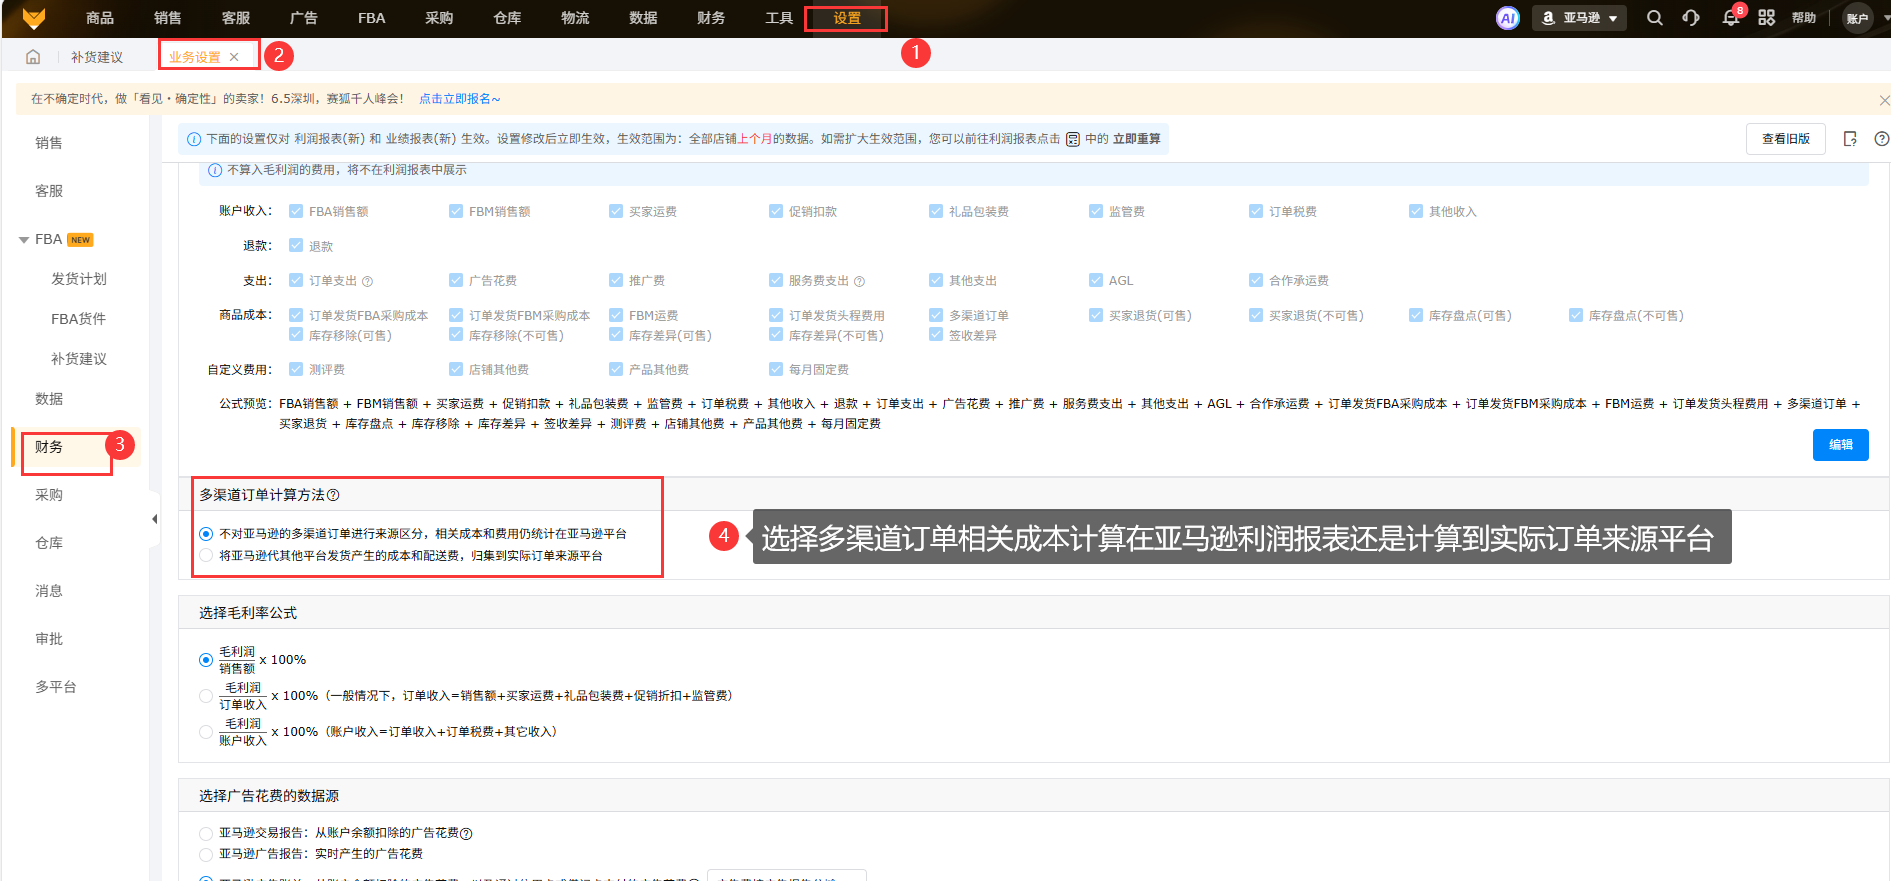Screen dimensions: 1891x881
Task: Open 数据 in the left sidebar
Action: 49,399
